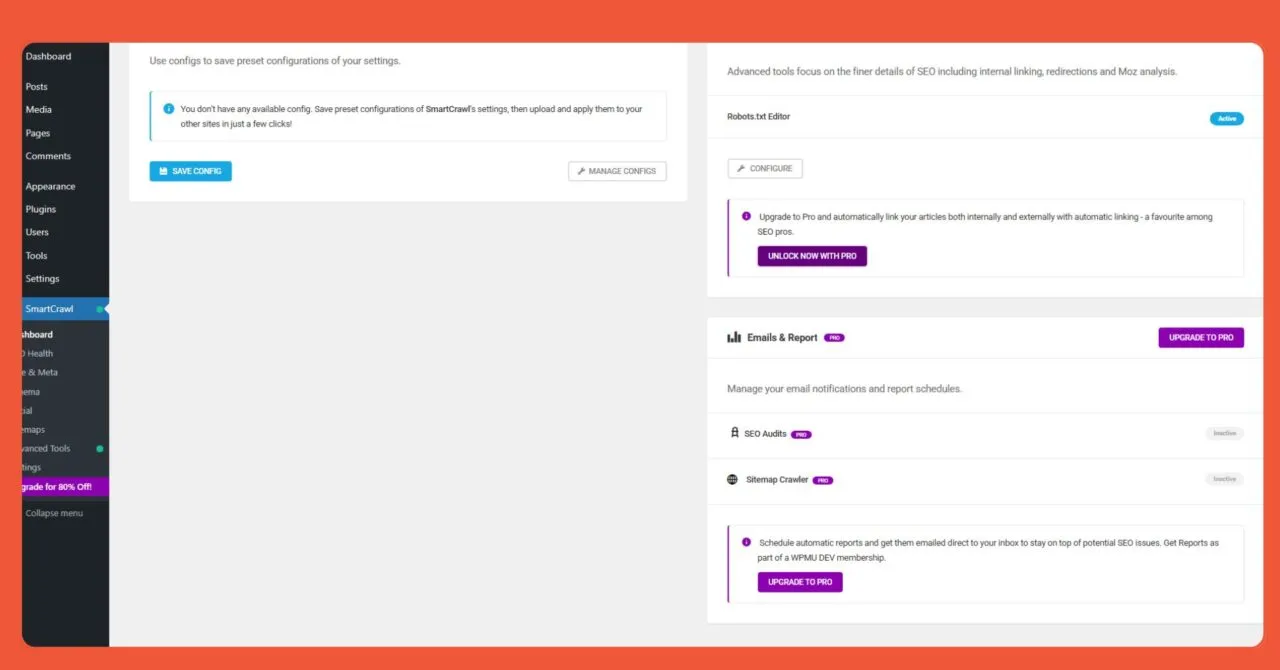Collapse the WordPress admin menu
The width and height of the screenshot is (1280, 670).
(53, 512)
